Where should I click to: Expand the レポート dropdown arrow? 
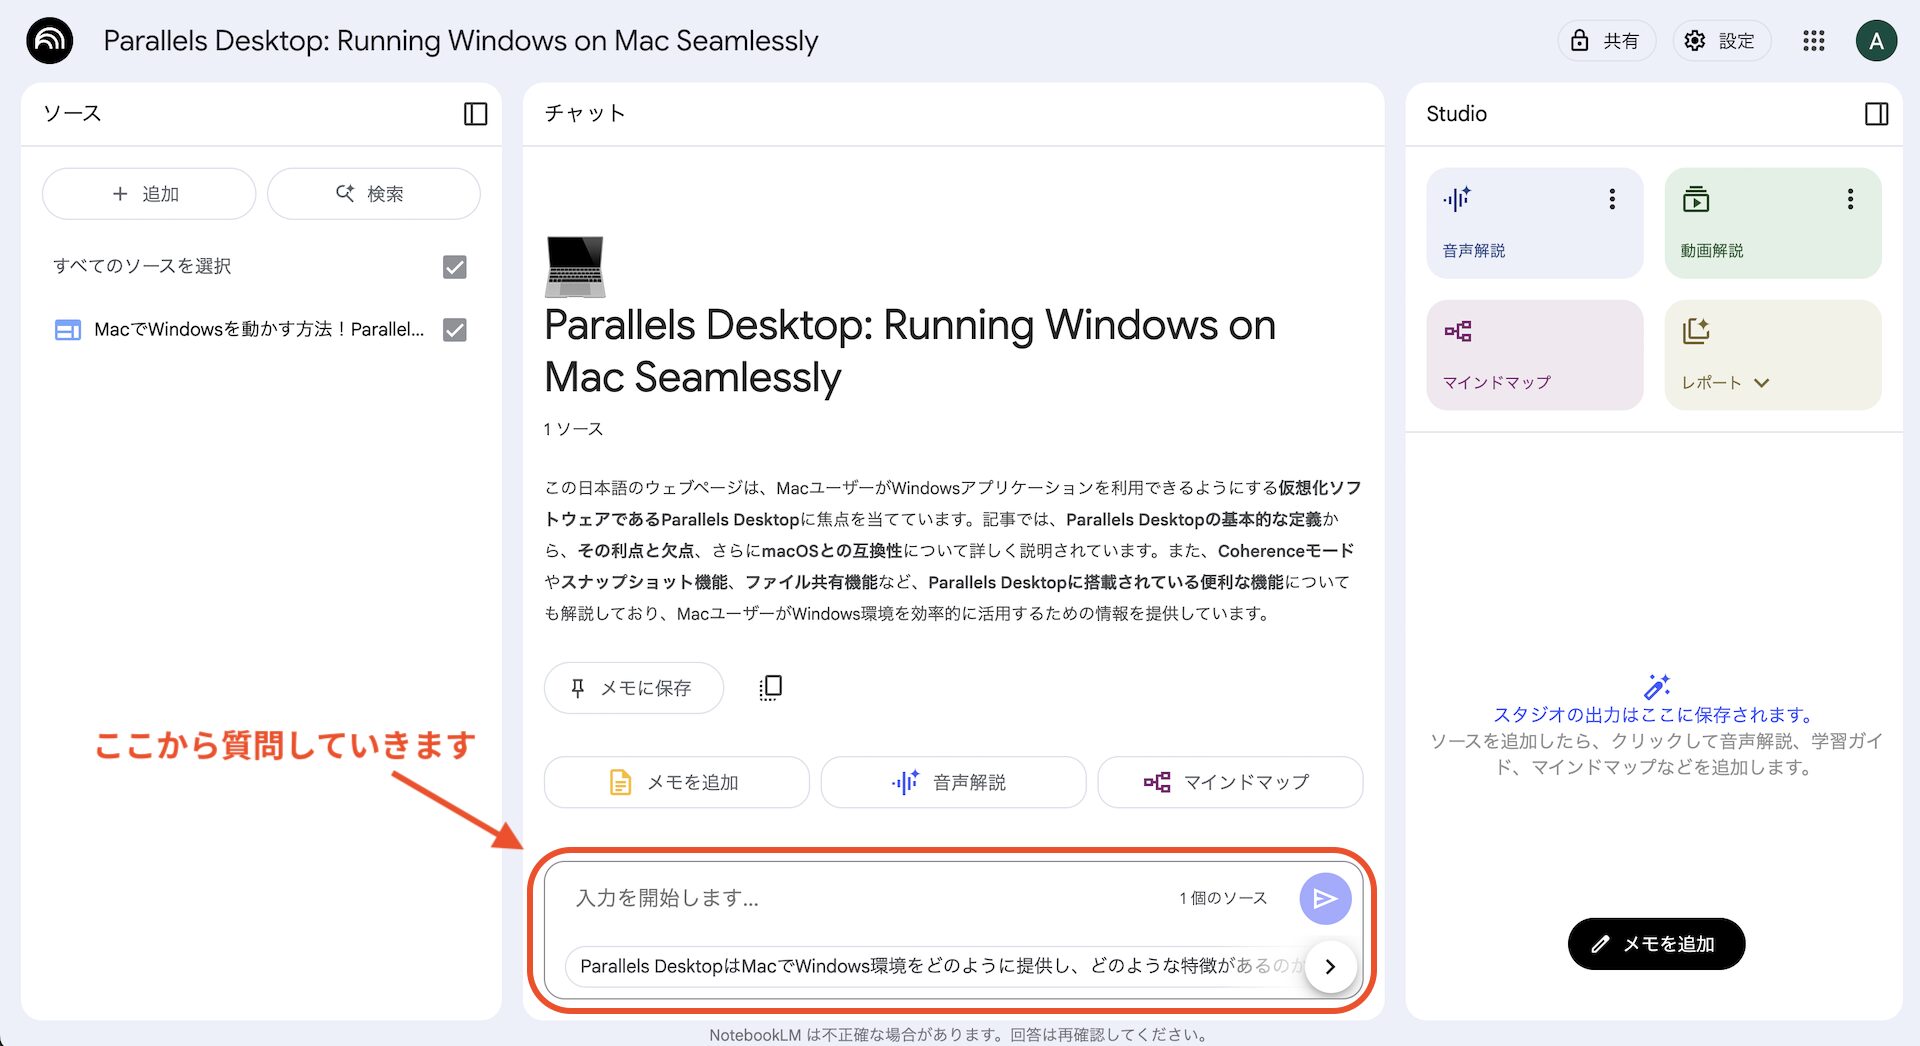1762,383
